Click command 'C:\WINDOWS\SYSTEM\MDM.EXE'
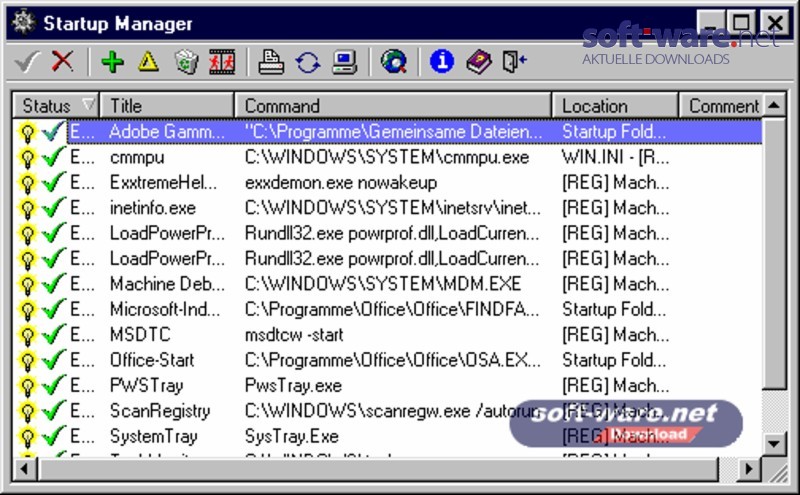This screenshot has height=495, width=800. pos(383,284)
